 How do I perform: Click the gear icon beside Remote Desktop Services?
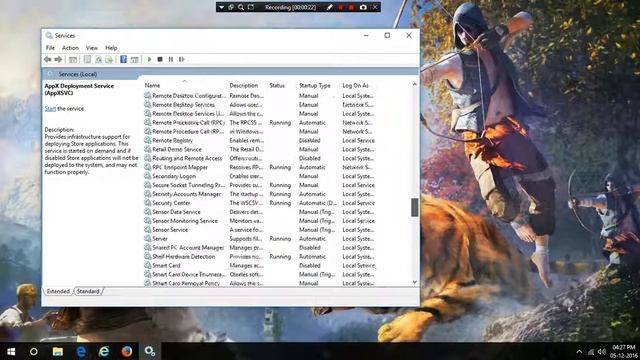147,104
